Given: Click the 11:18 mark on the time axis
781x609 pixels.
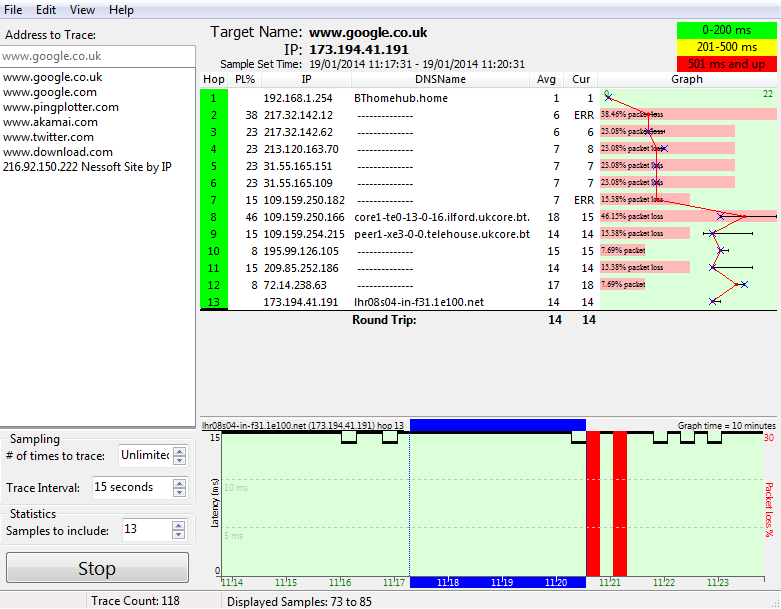Looking at the screenshot, I should coord(448,582).
